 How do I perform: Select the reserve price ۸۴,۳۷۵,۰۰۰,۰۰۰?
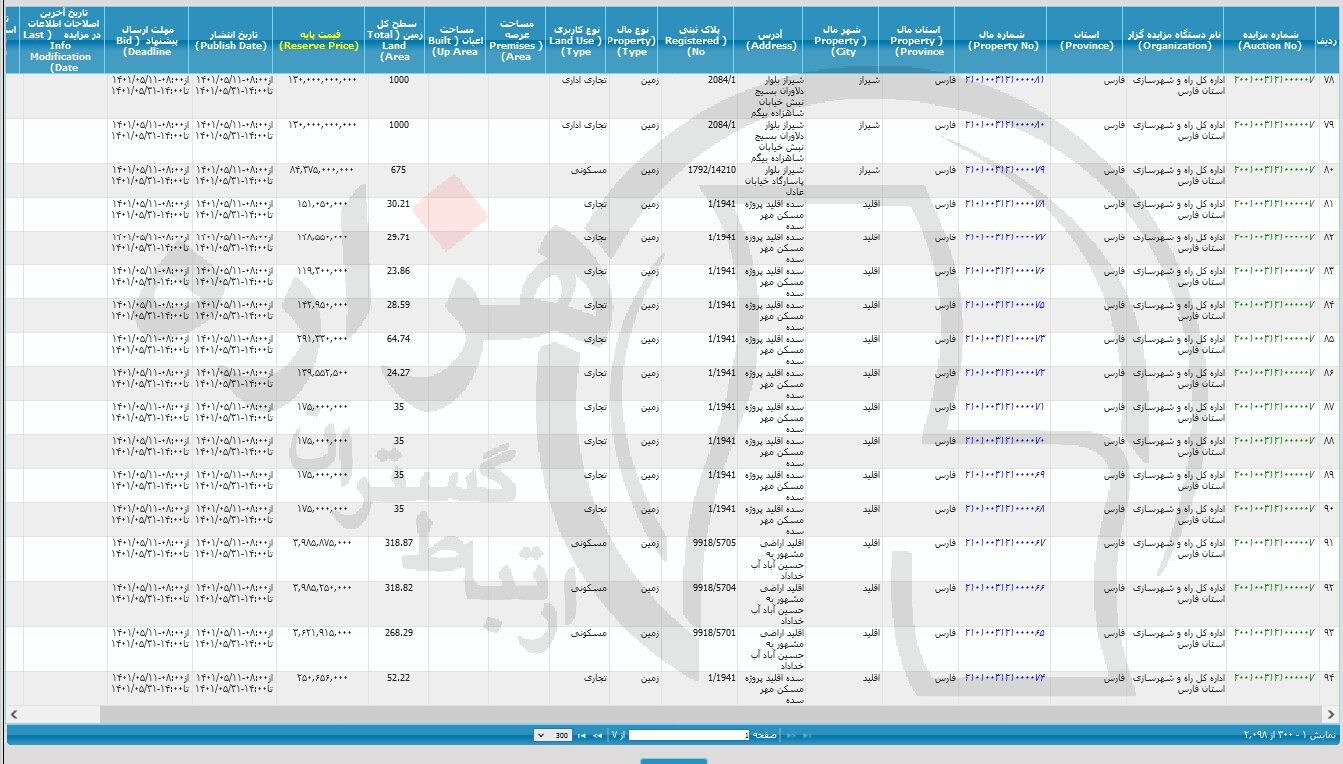323,169
